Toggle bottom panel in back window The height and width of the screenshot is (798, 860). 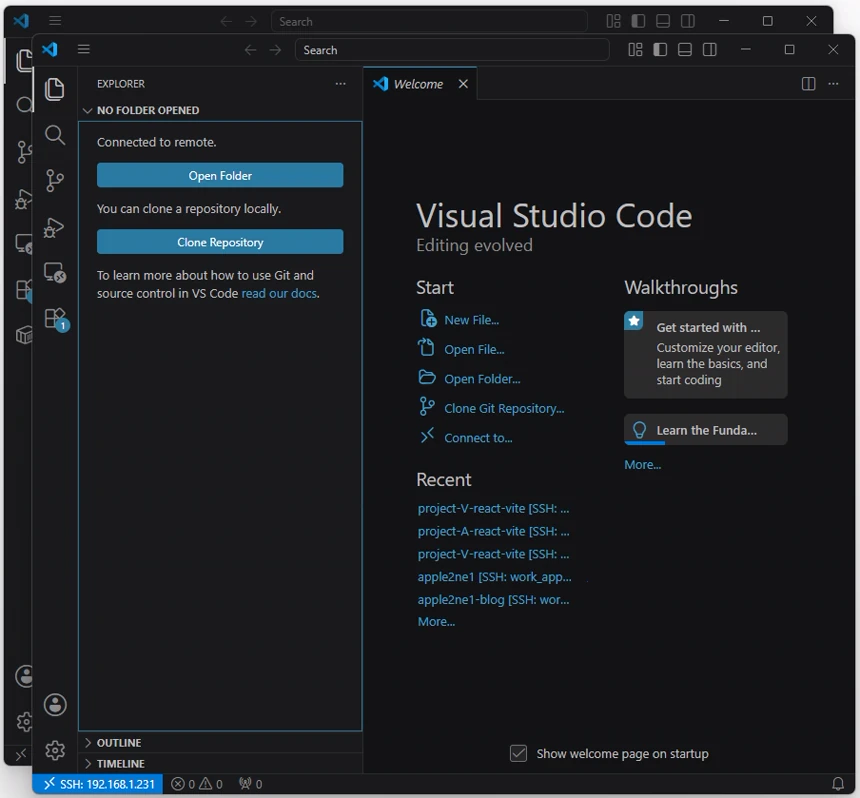(663, 21)
